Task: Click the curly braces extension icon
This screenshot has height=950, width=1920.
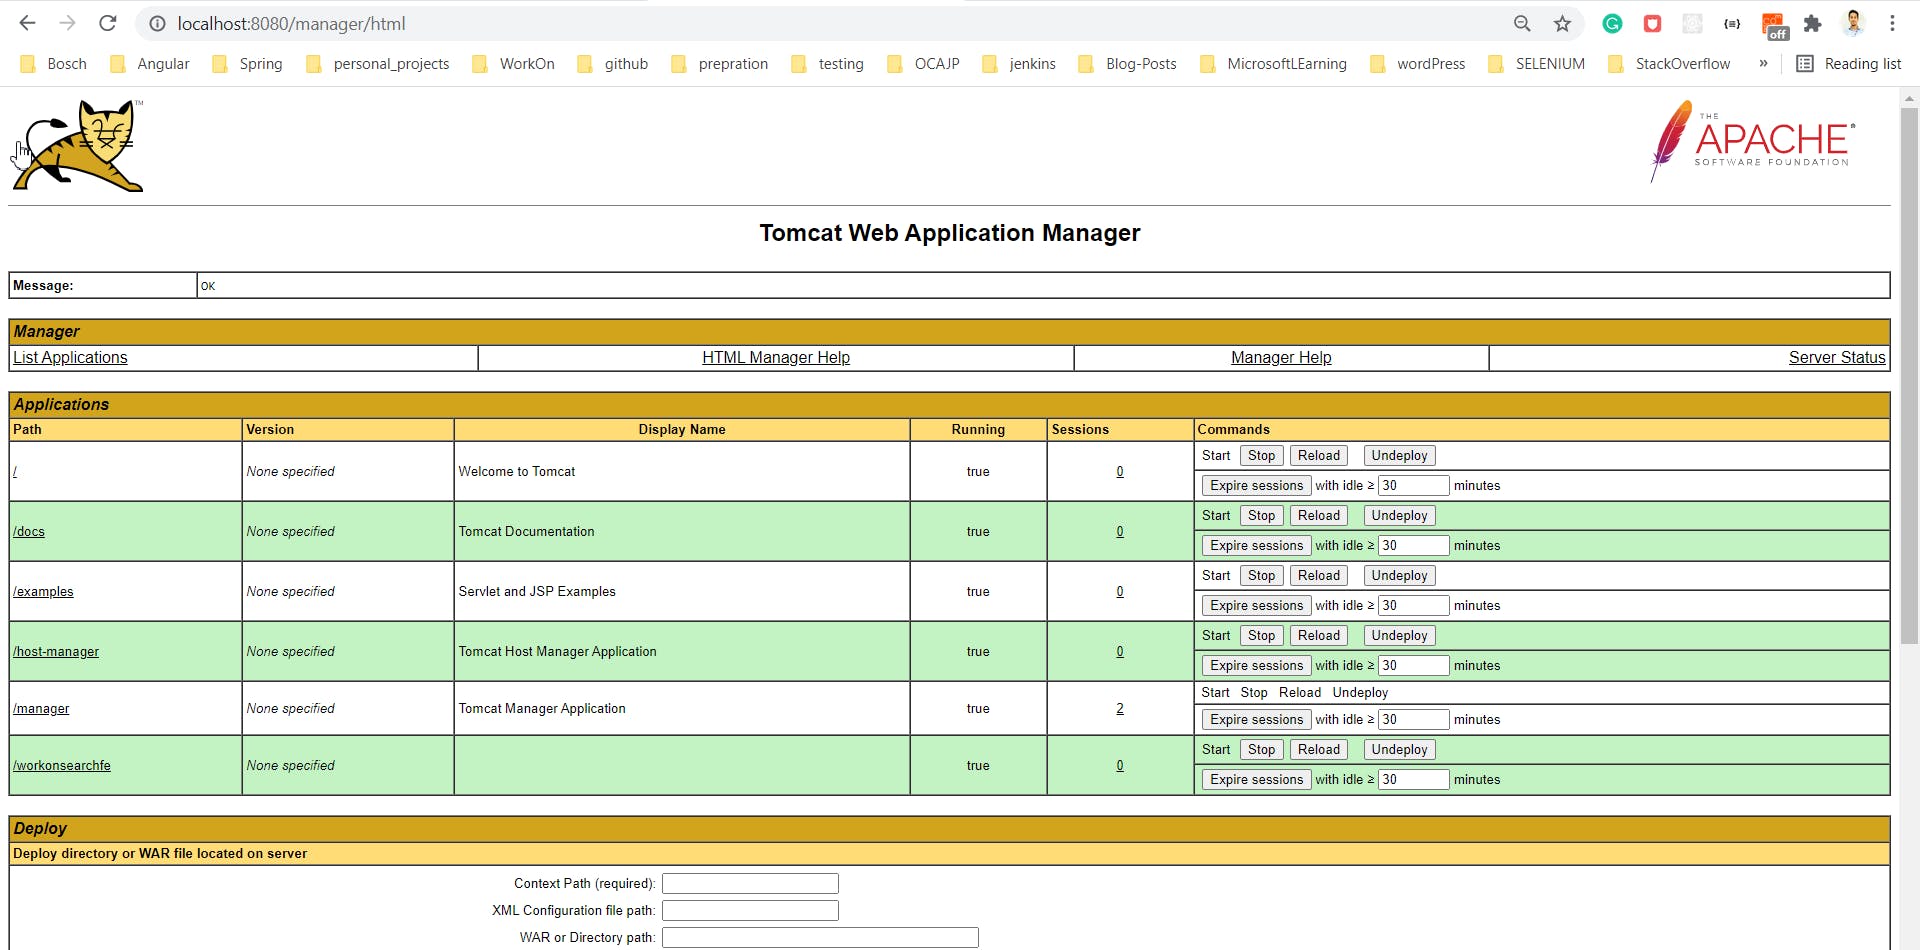Action: (x=1732, y=23)
